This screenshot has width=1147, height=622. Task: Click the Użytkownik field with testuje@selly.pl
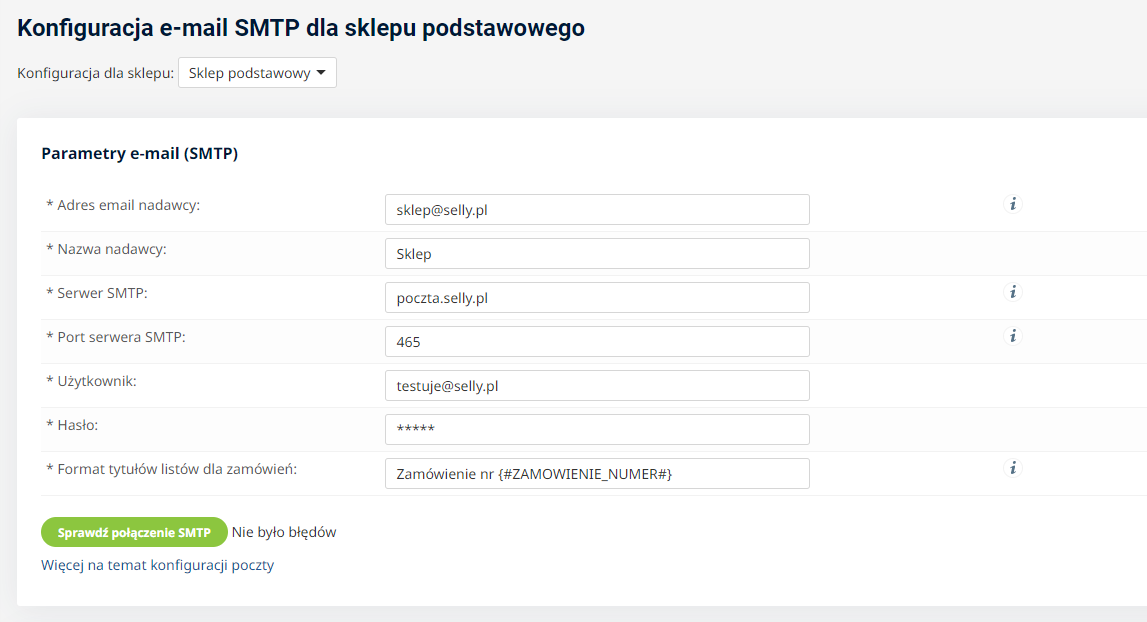pyautogui.click(x=596, y=386)
